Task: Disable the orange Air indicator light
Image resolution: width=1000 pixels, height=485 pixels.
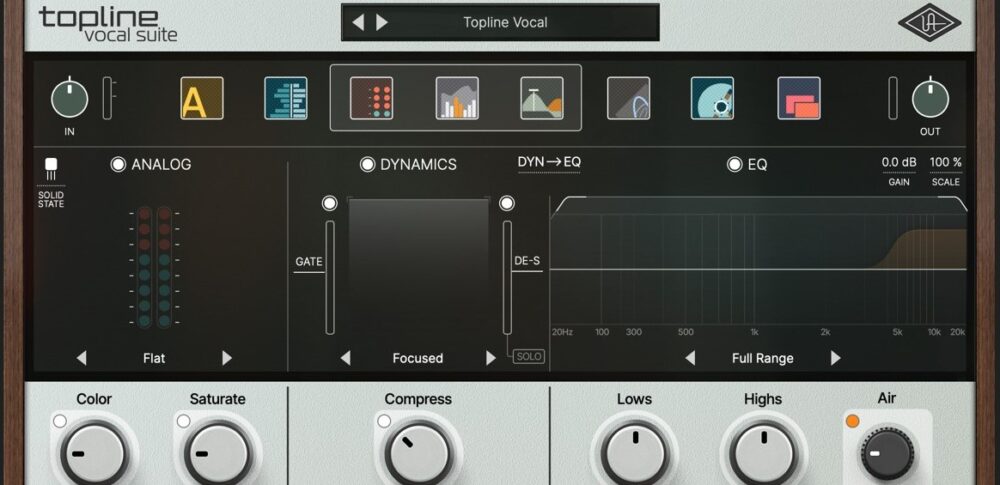Action: [x=852, y=421]
